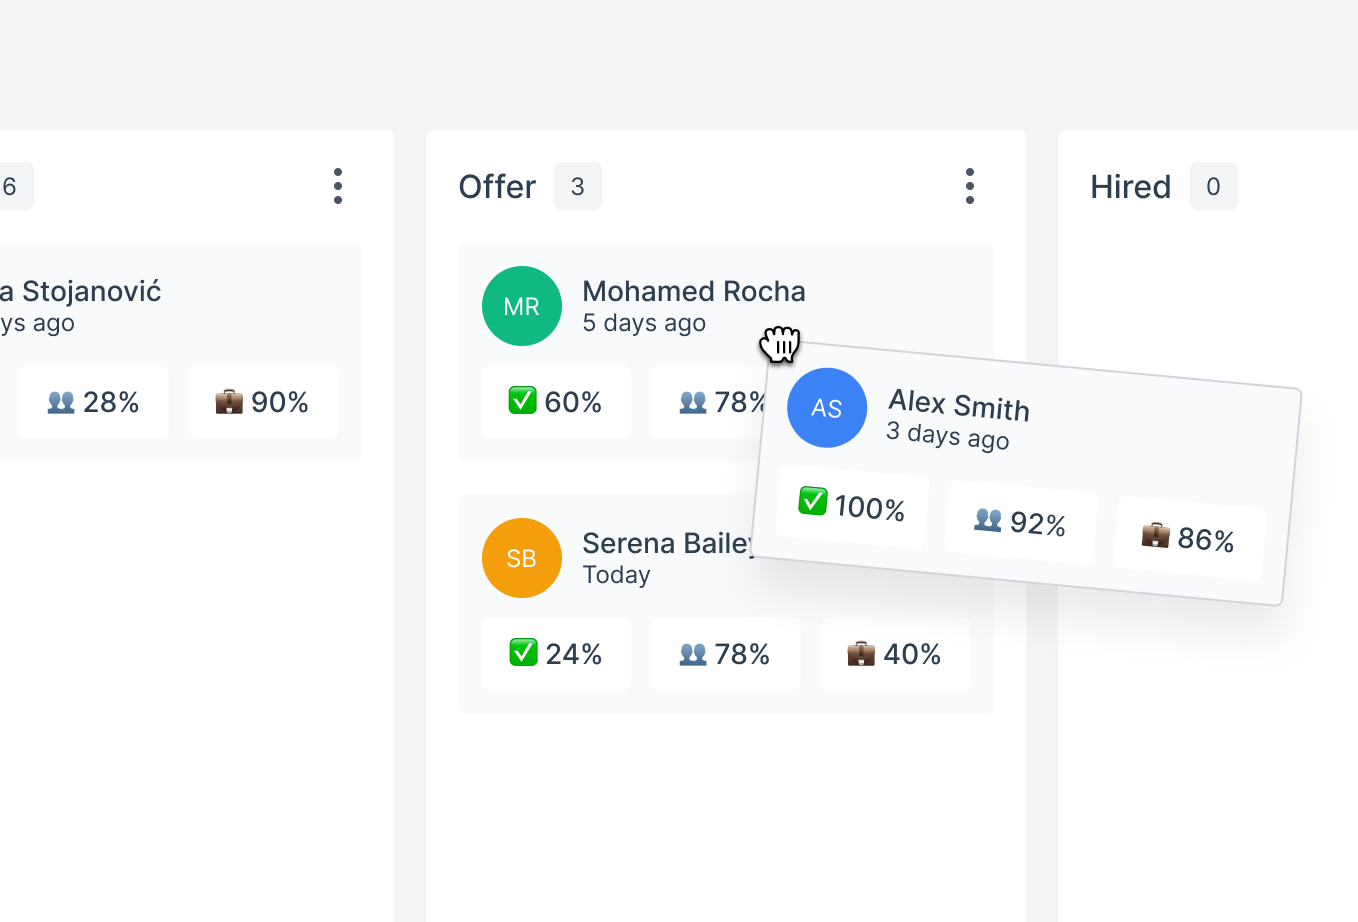1358x922 pixels.
Task: Click Stojanović's briefcase 90% score
Action: [x=263, y=402]
